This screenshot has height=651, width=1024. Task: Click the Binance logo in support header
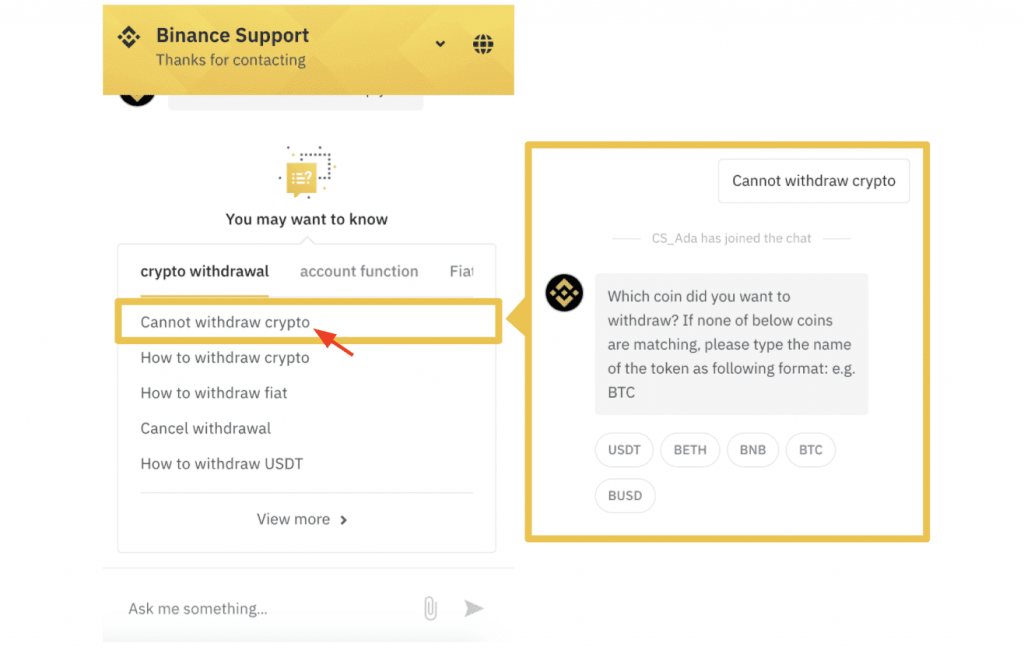pyautogui.click(x=129, y=37)
